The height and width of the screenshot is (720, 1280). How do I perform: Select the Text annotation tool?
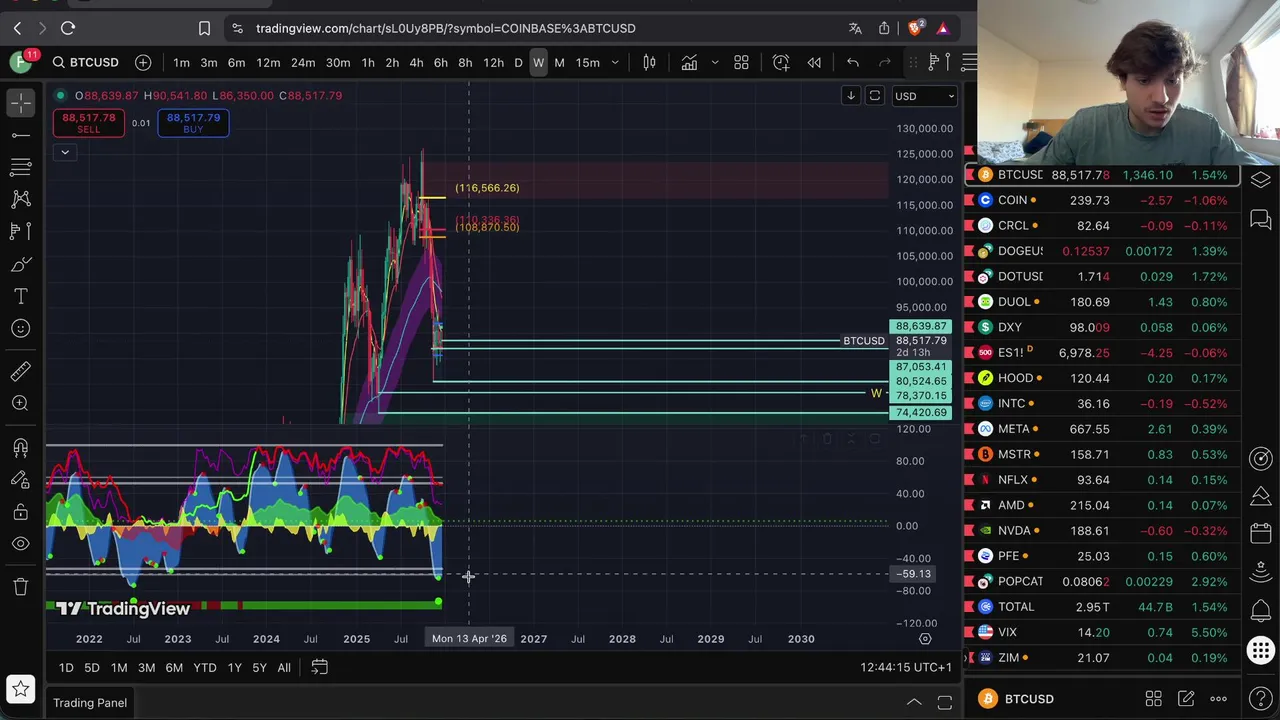point(21,296)
